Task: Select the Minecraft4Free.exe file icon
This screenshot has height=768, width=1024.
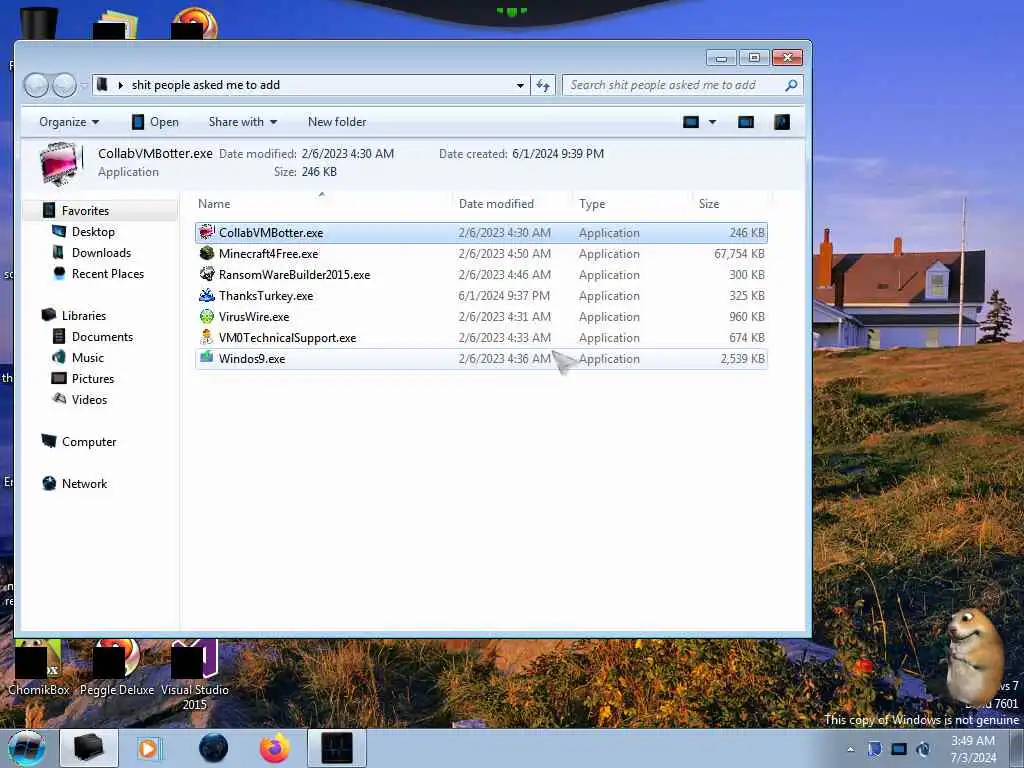Action: coord(207,253)
